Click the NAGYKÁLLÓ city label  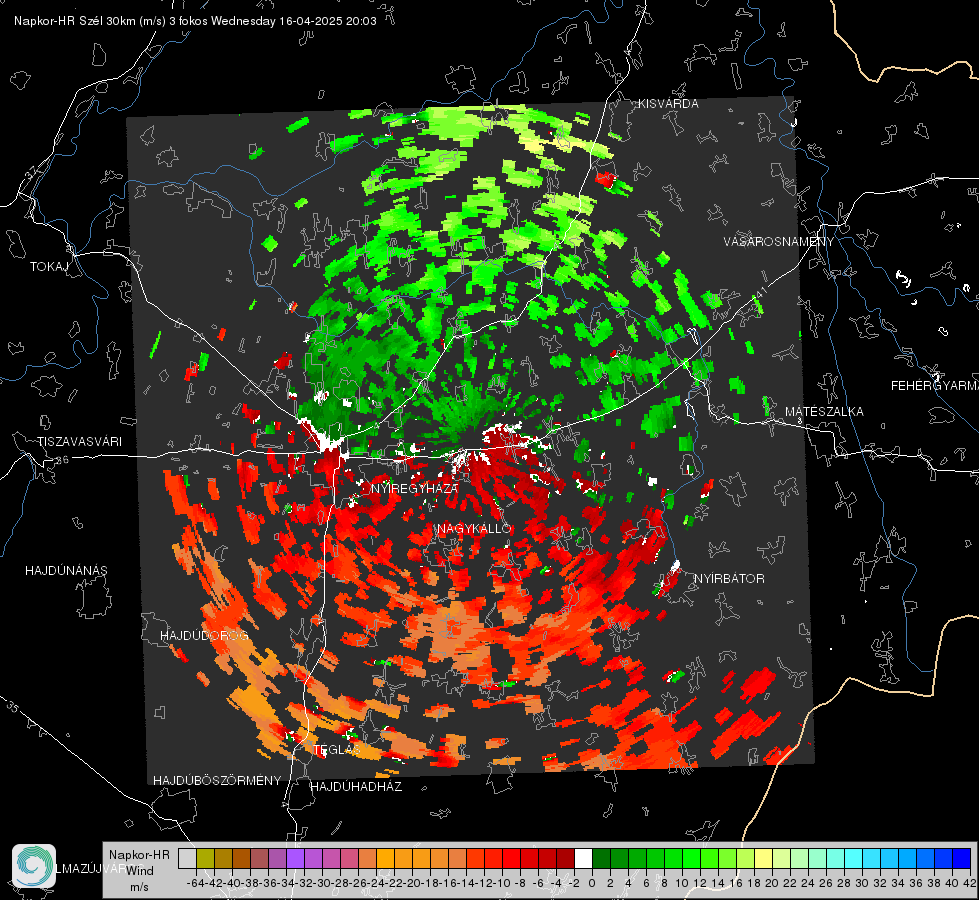474,529
